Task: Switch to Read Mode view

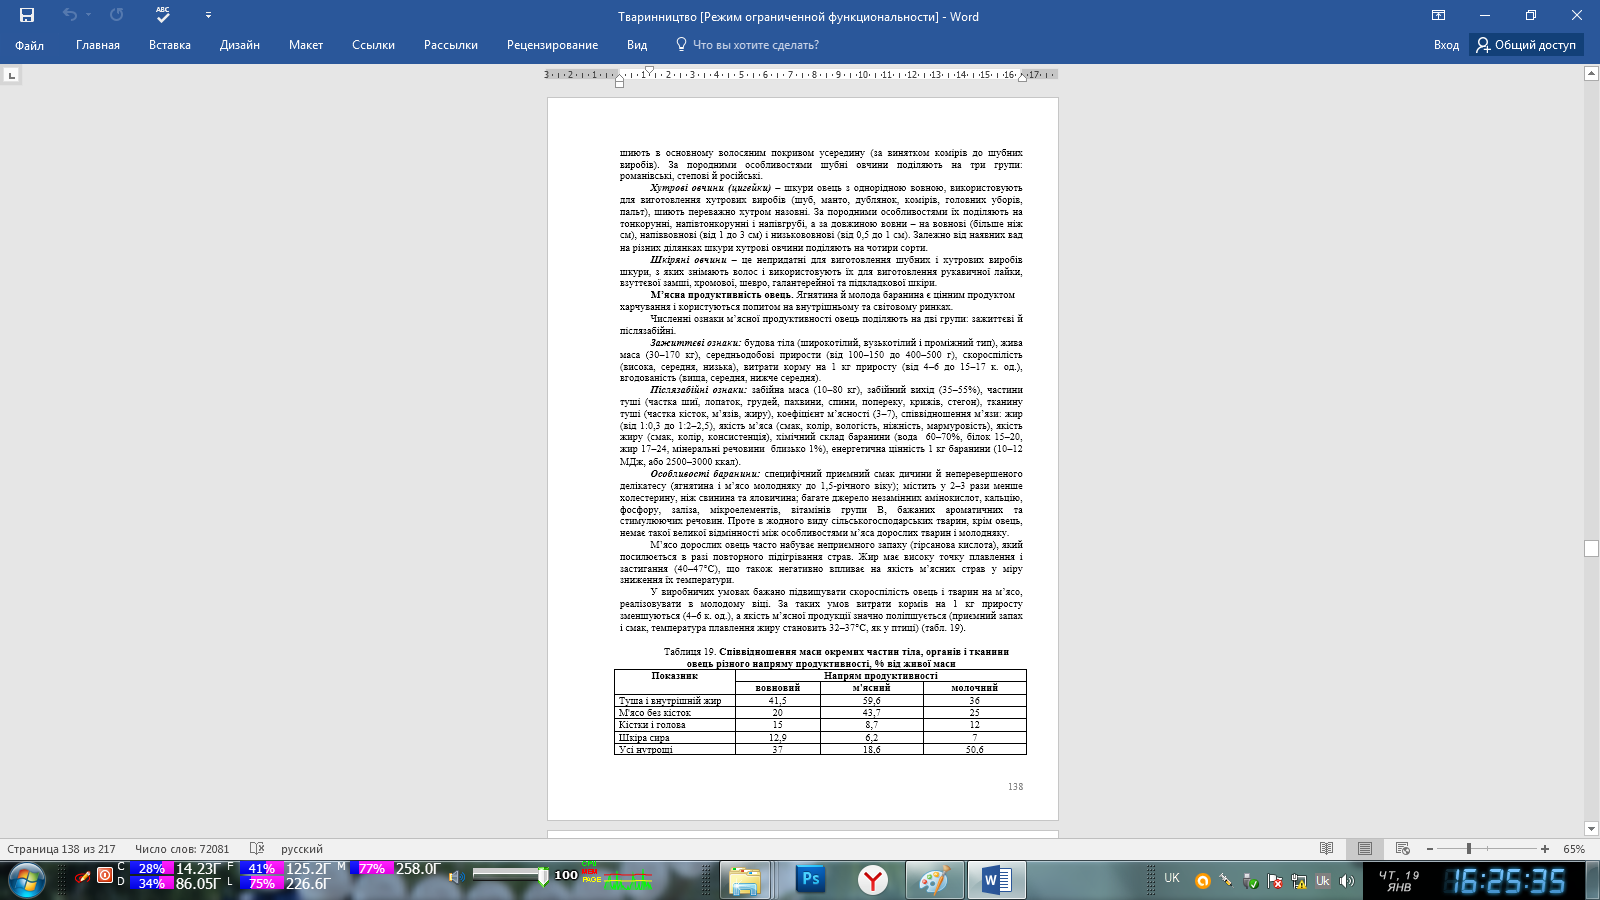Action: [x=1326, y=849]
